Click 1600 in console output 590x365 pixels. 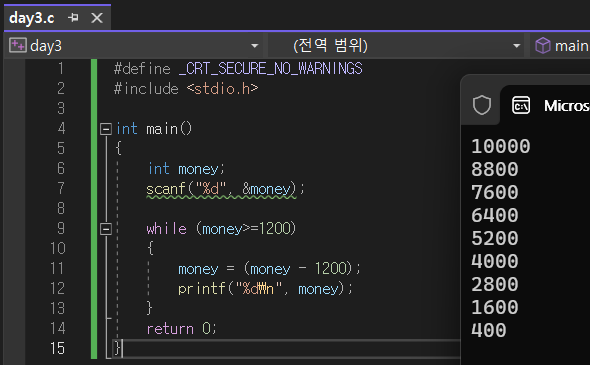(495, 307)
